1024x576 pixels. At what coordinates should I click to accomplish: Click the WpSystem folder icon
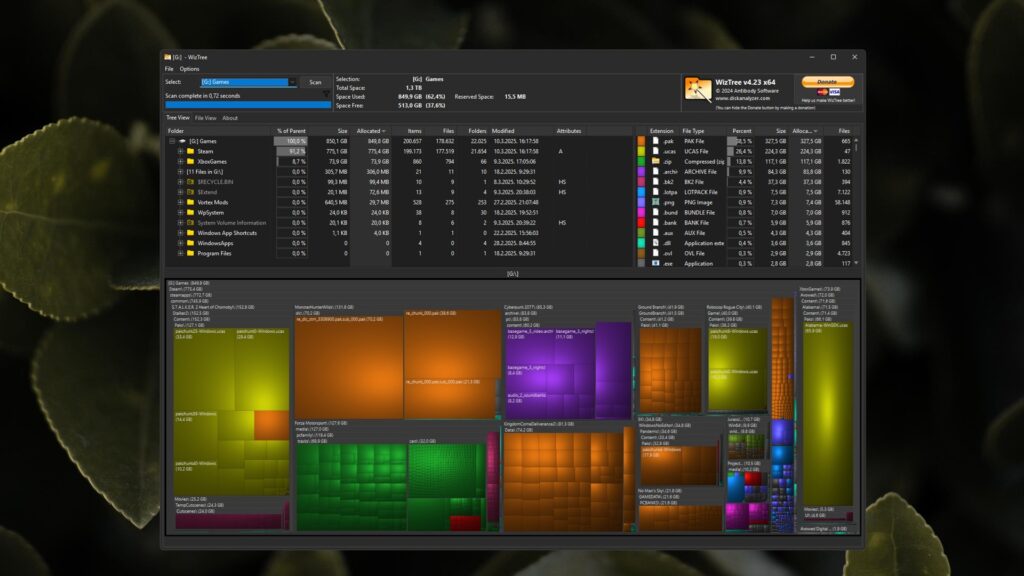tap(191, 212)
